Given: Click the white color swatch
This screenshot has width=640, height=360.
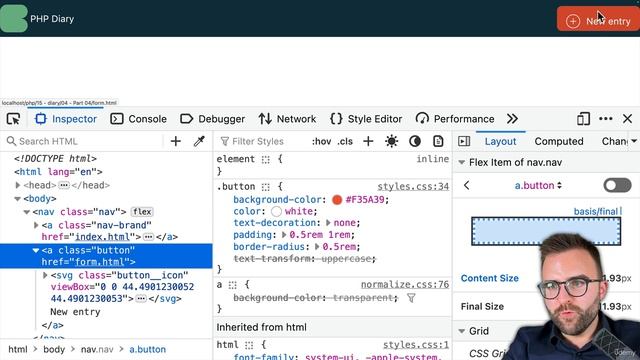Looking at the screenshot, I should [x=276, y=211].
